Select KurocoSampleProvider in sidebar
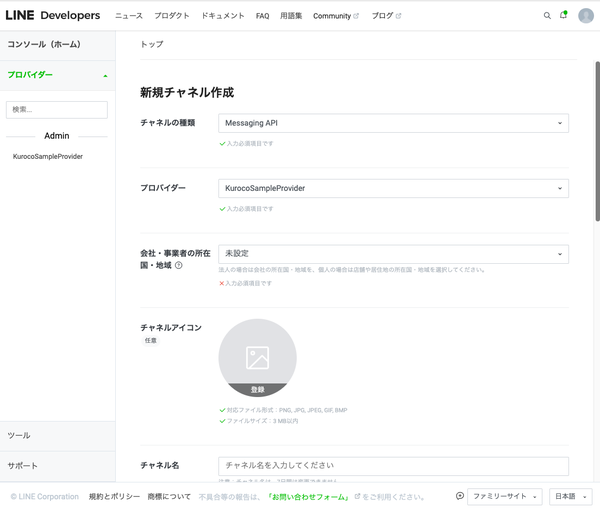Screen dimensions: 600x508 point(48,156)
